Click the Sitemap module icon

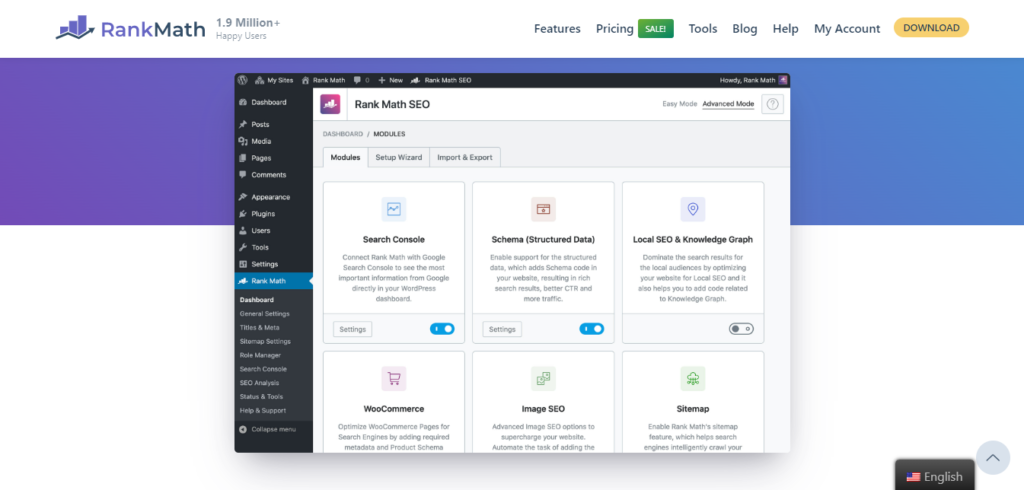click(x=693, y=378)
